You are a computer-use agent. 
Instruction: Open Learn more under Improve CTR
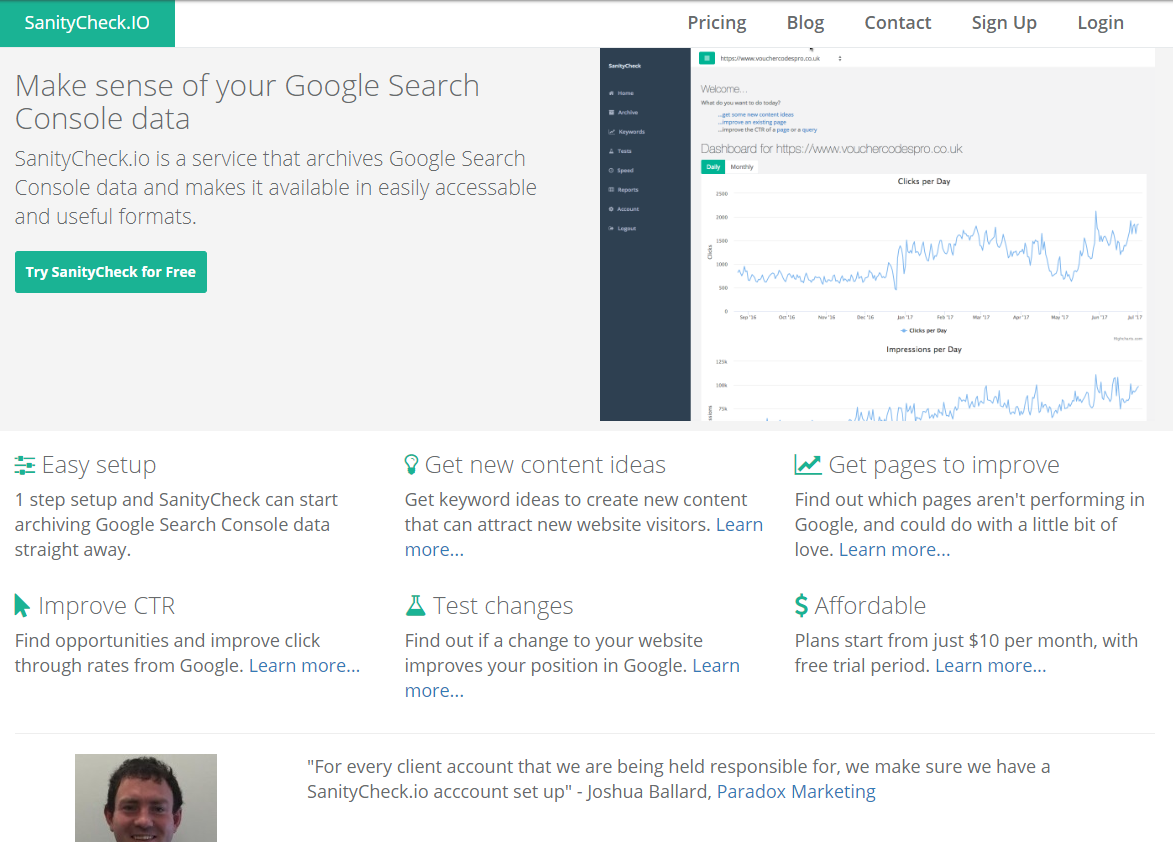[x=304, y=666]
